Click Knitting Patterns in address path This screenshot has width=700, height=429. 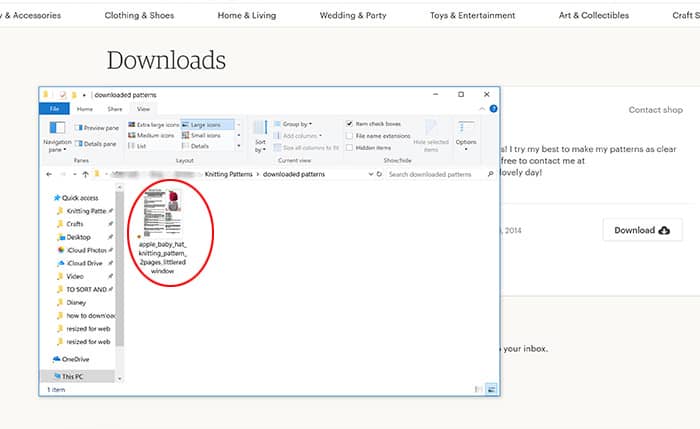click(229, 174)
